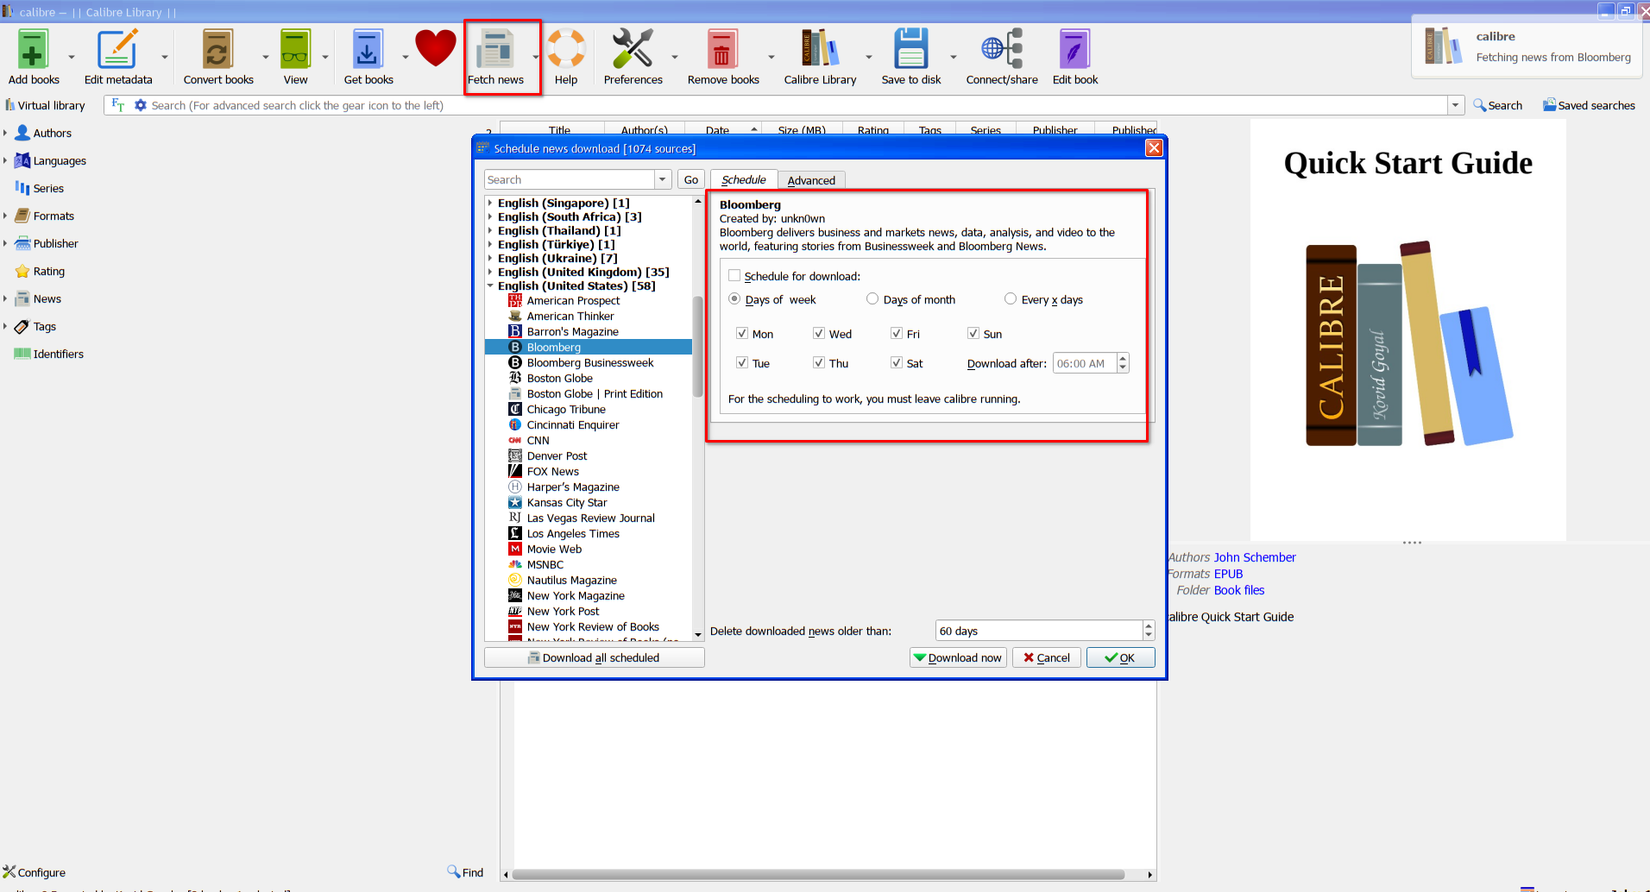Toggle the Wed checkbox

(819, 333)
